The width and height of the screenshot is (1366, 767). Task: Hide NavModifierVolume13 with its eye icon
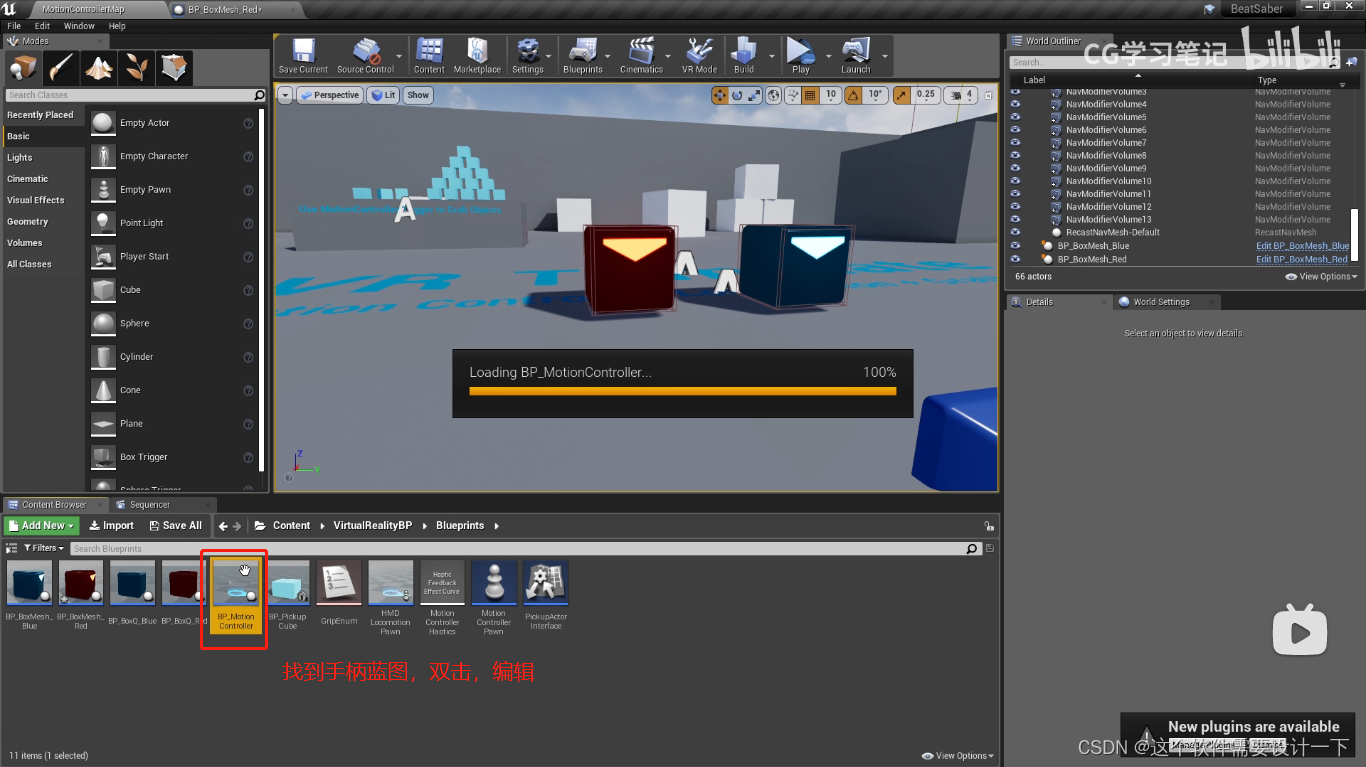point(1015,219)
